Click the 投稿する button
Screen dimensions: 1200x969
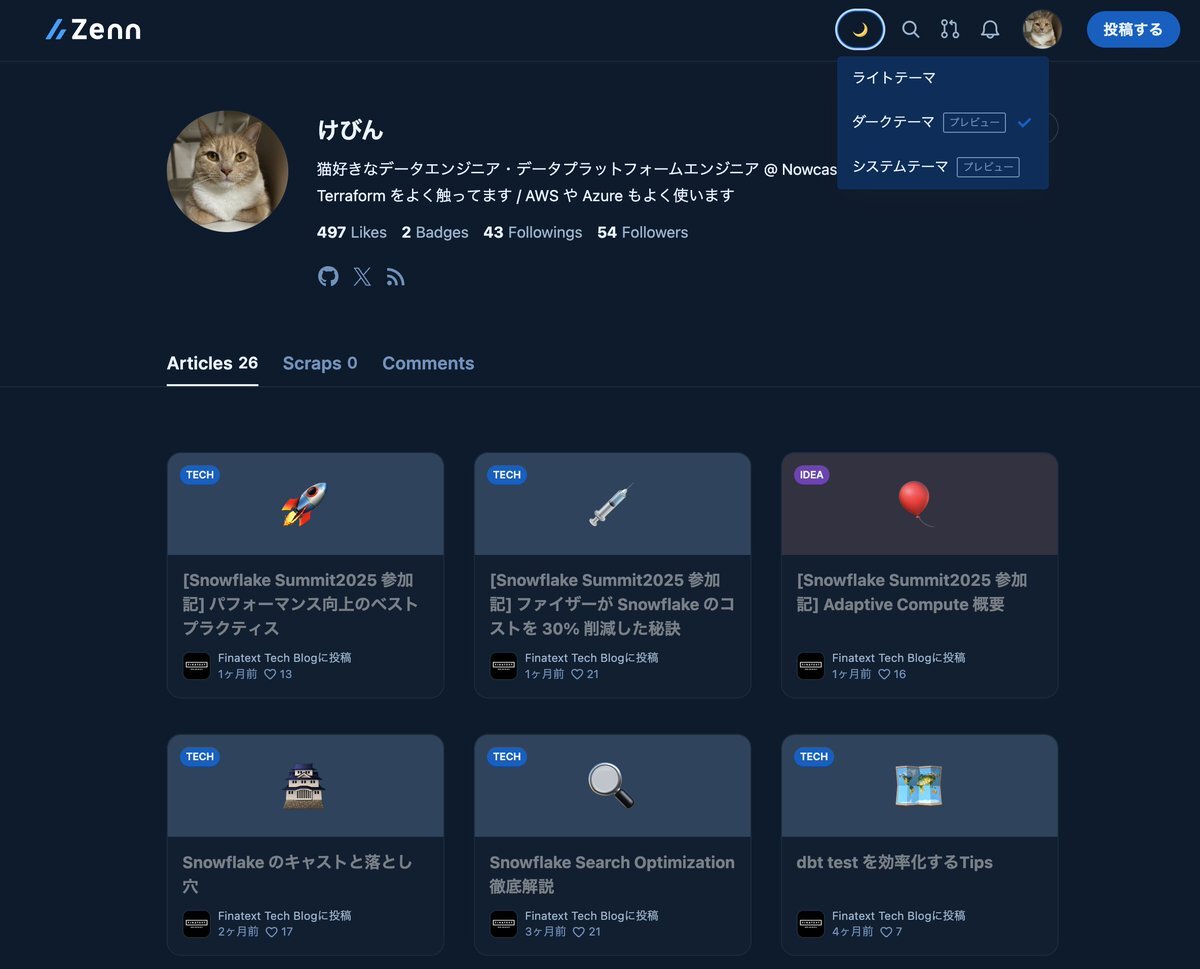coord(1133,30)
